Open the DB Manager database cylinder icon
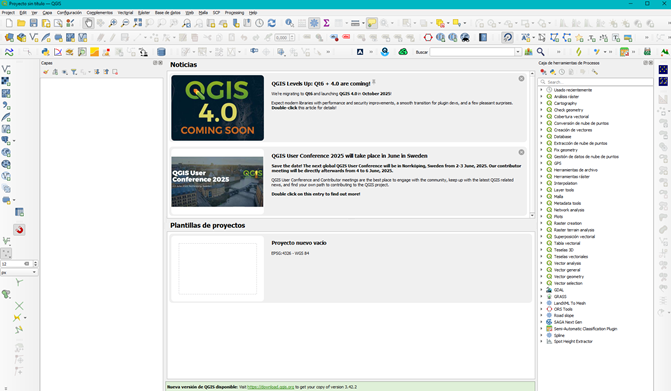The height and width of the screenshot is (391, 671). (161, 52)
